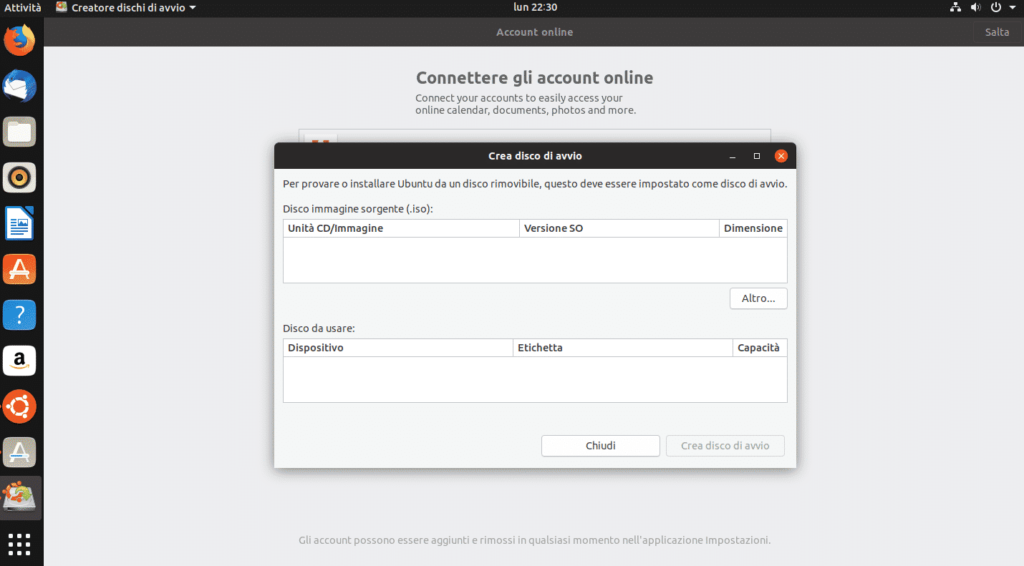Launch LibreOffice Writer from the dock
The height and width of the screenshot is (566, 1024).
(x=20, y=223)
